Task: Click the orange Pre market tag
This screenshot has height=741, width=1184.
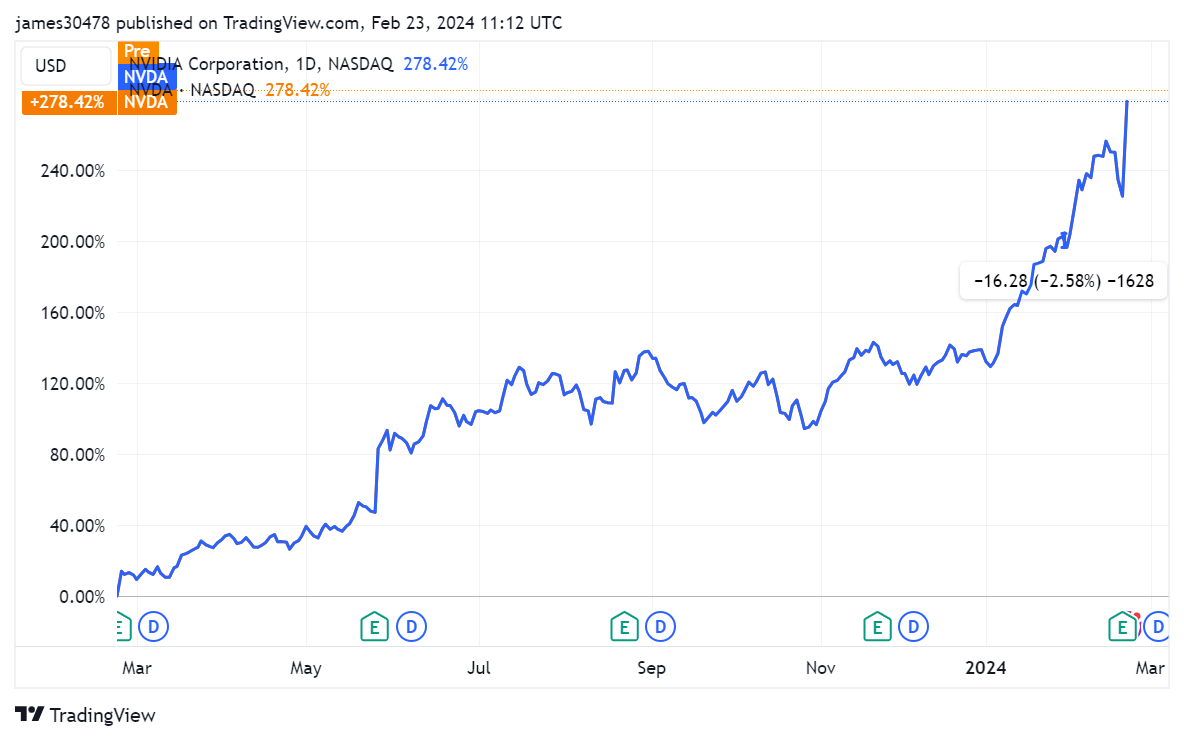Action: pyautogui.click(x=137, y=51)
